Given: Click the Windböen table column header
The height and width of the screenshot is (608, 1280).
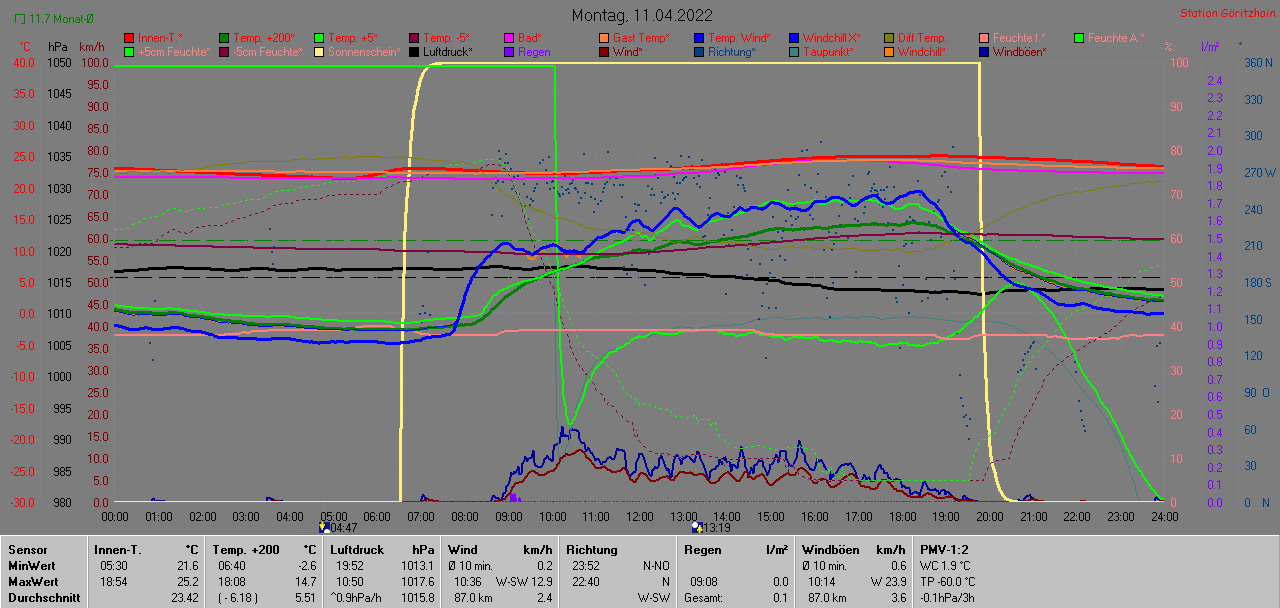Looking at the screenshot, I should 831,549.
